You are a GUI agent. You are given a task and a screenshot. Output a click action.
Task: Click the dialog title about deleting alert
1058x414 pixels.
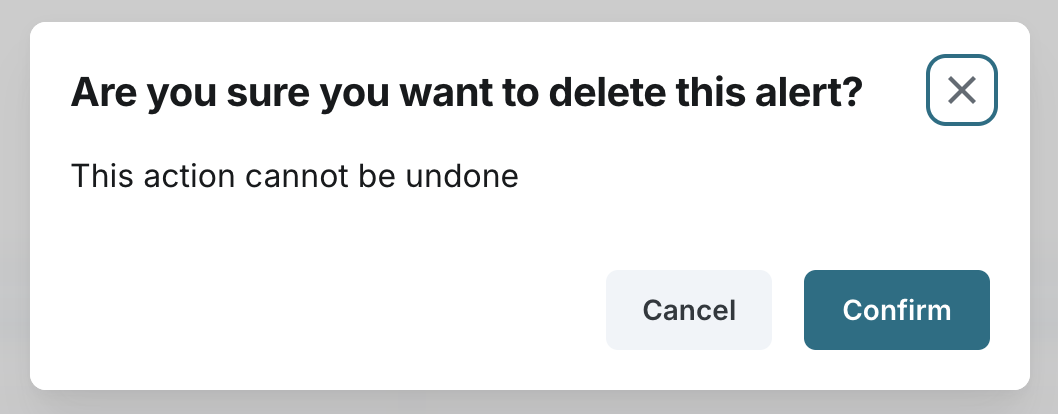(x=466, y=93)
